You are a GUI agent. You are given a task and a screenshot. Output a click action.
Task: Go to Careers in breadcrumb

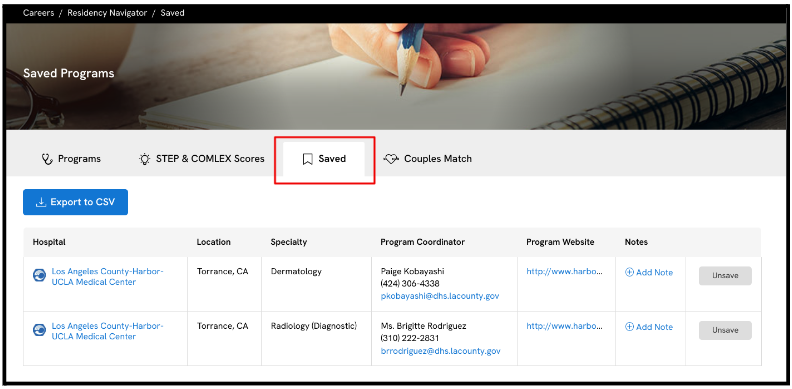38,13
